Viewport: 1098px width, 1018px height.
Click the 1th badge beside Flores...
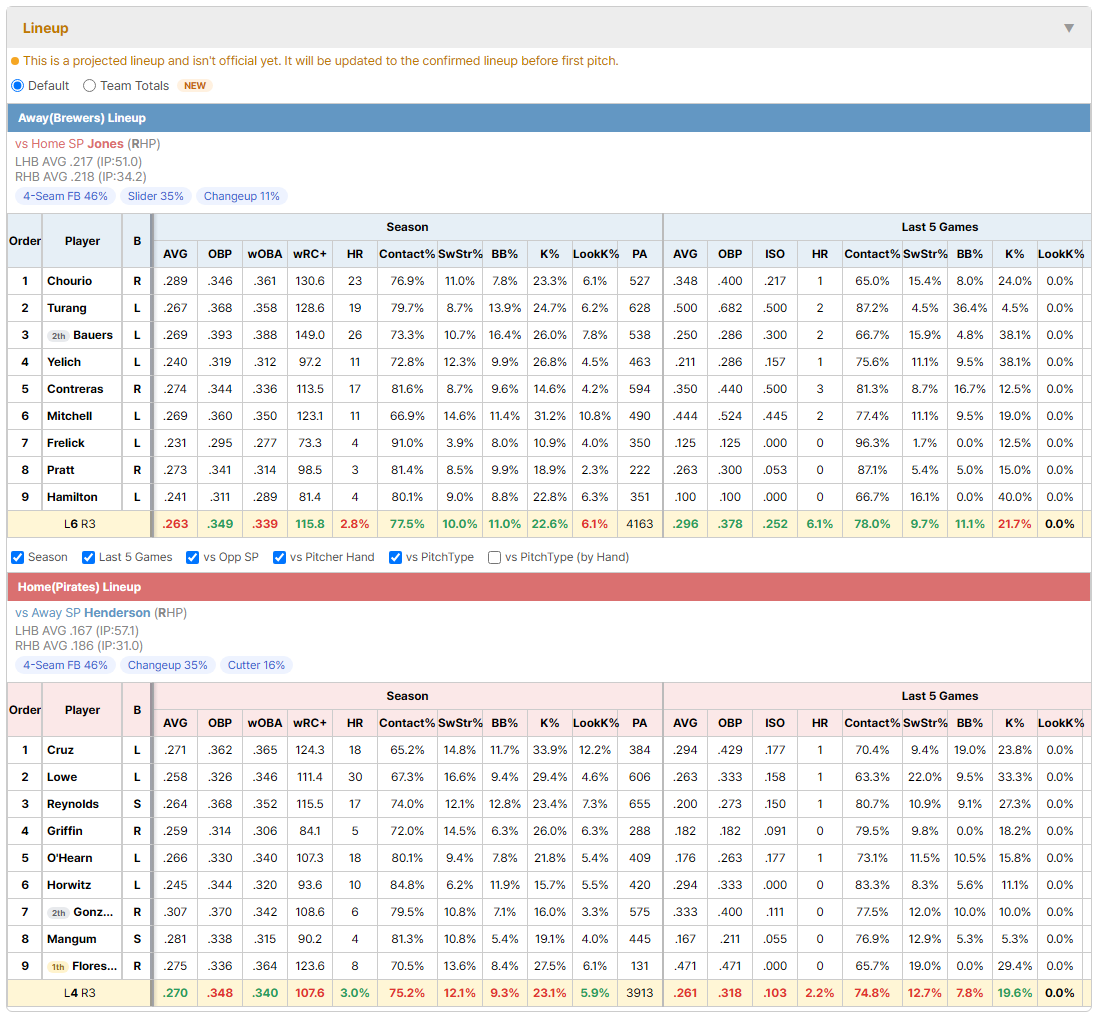click(x=57, y=967)
